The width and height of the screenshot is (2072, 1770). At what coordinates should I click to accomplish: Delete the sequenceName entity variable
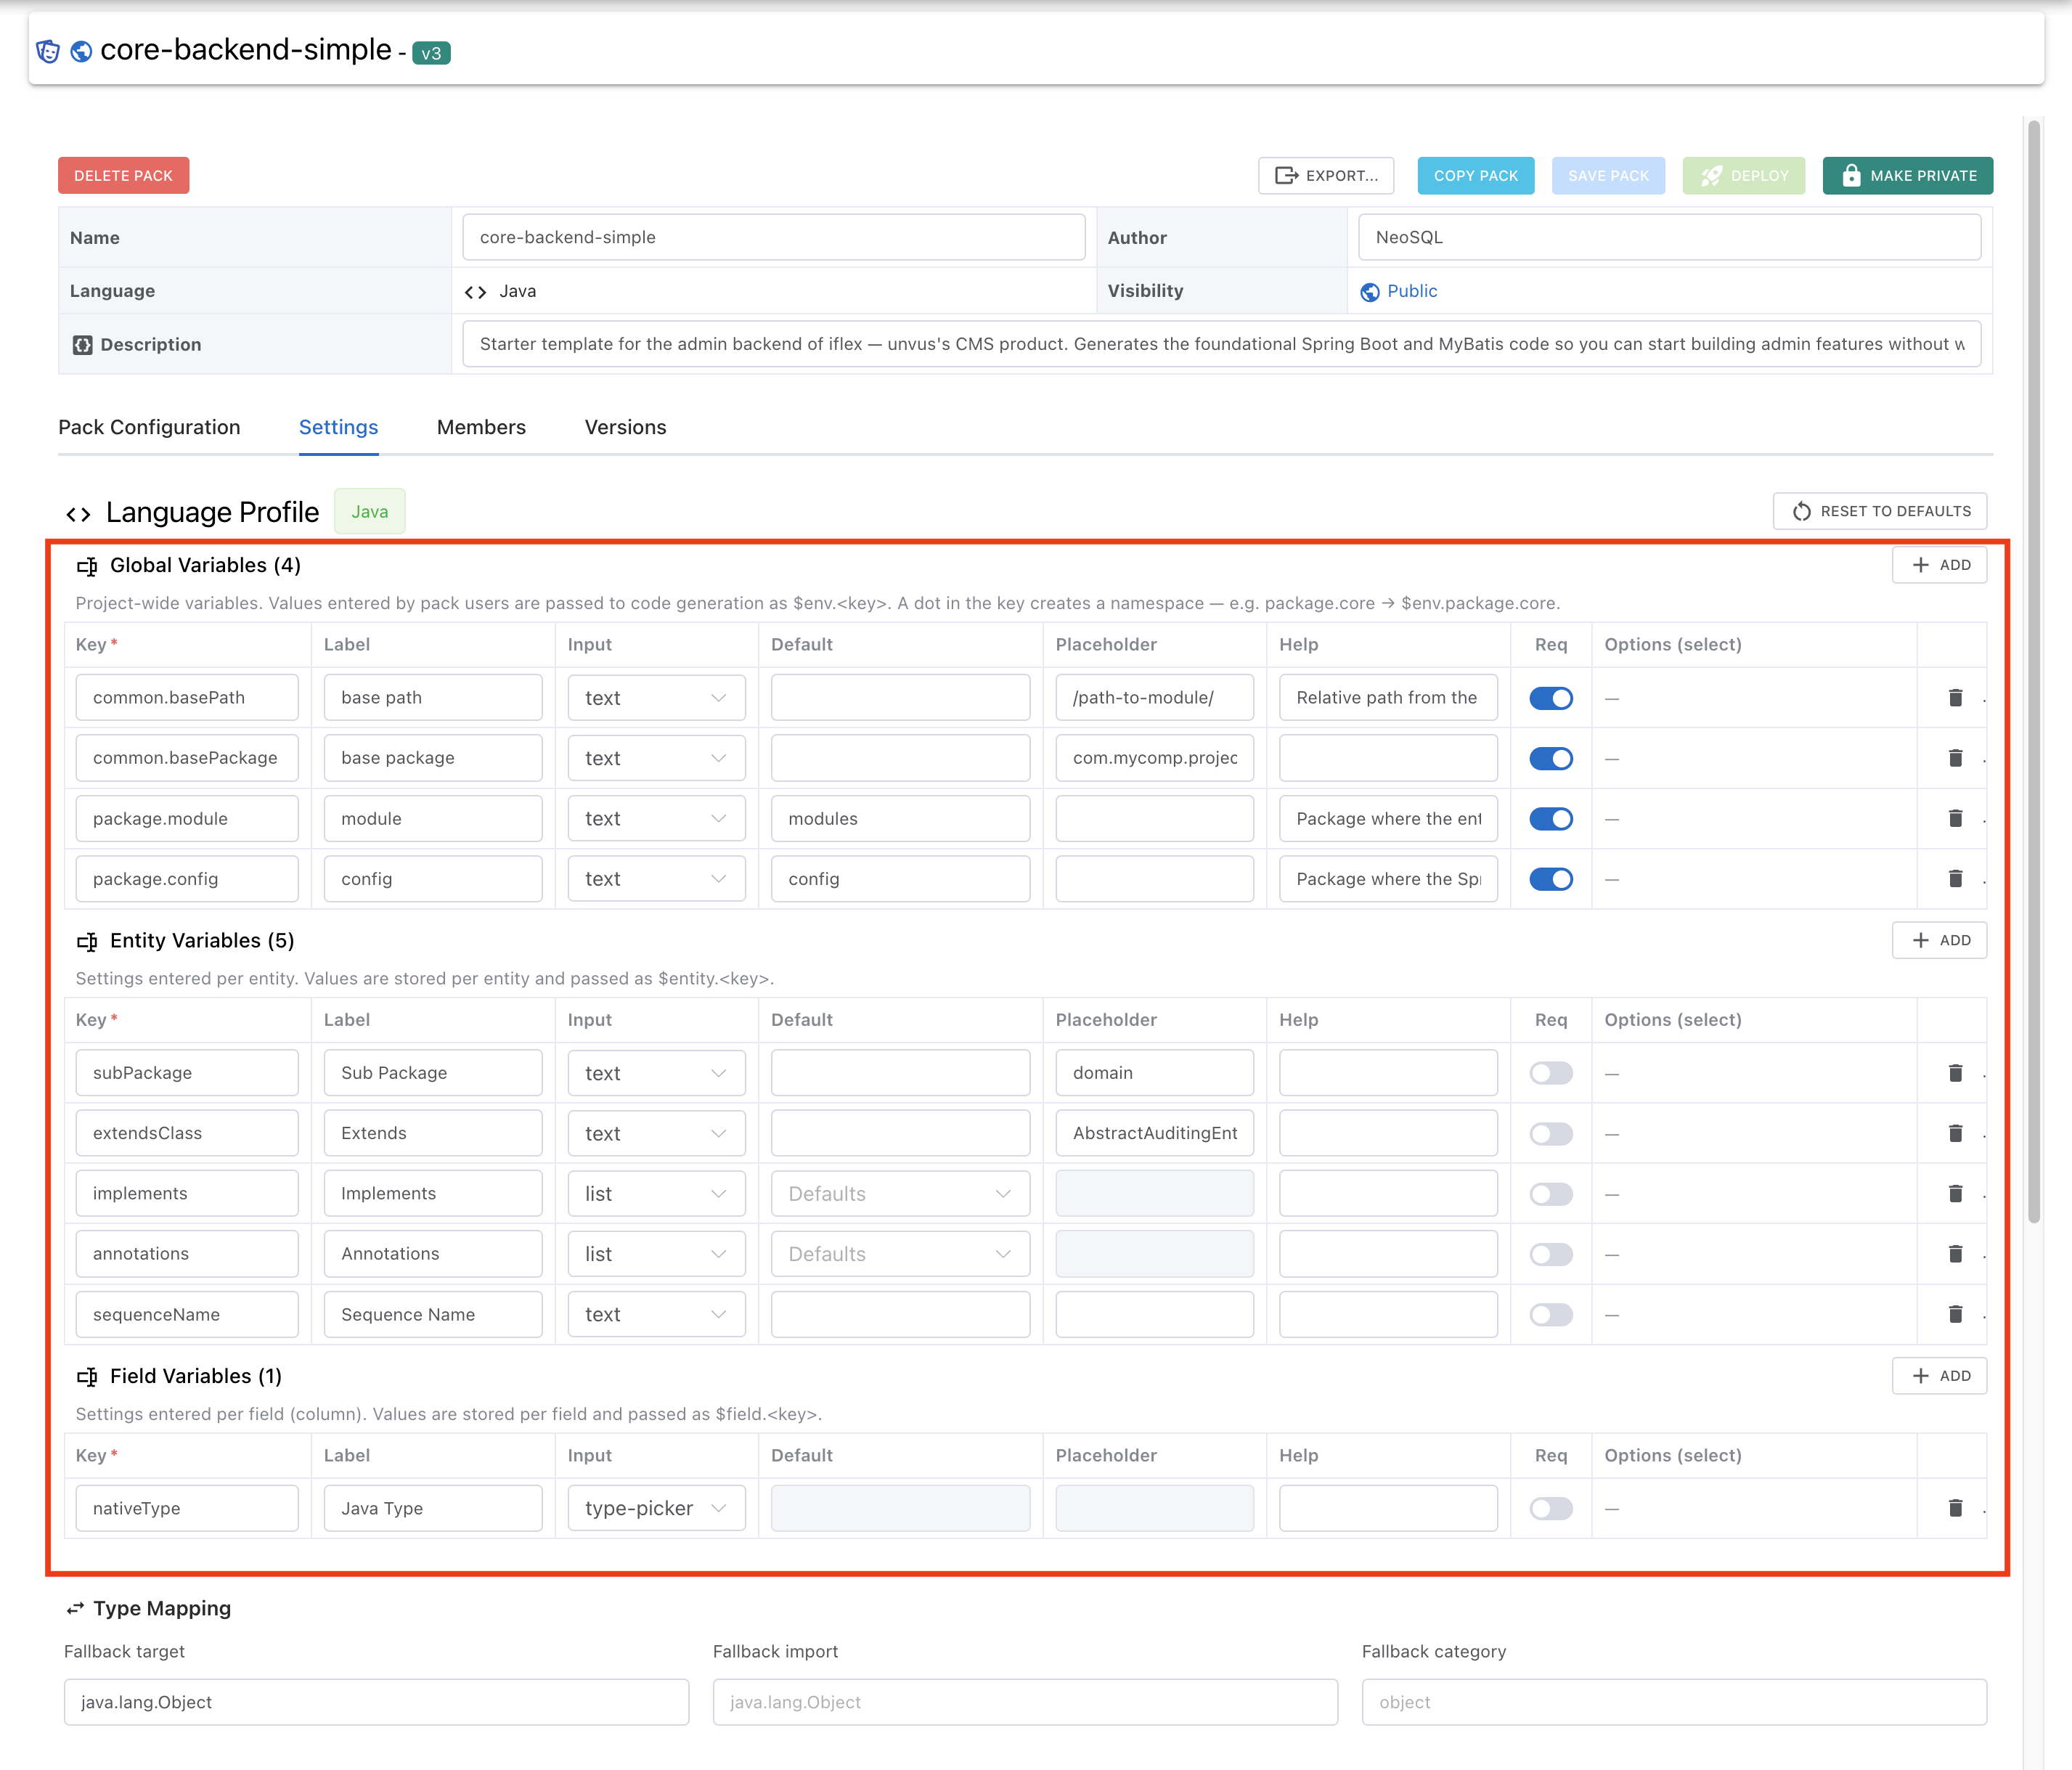click(1955, 1314)
